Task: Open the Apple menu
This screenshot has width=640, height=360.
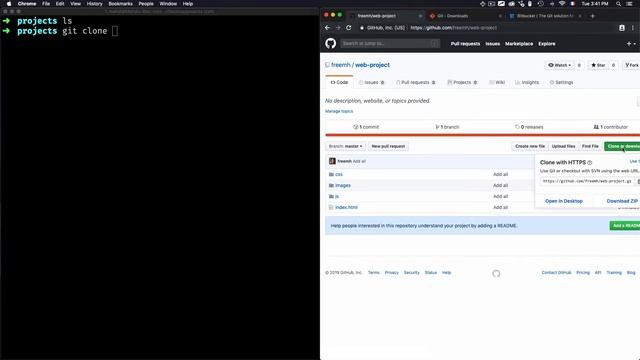Action: tap(9, 4)
